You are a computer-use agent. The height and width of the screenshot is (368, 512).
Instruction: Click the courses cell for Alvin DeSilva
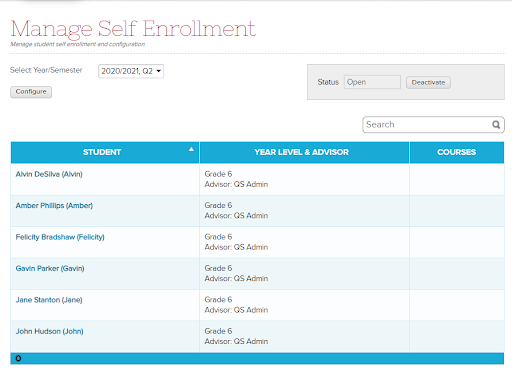(x=457, y=179)
